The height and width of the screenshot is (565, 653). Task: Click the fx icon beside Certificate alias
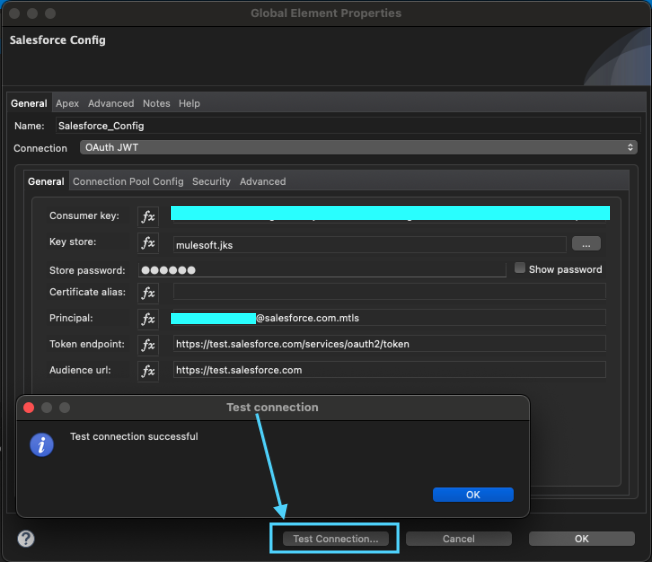click(x=148, y=293)
